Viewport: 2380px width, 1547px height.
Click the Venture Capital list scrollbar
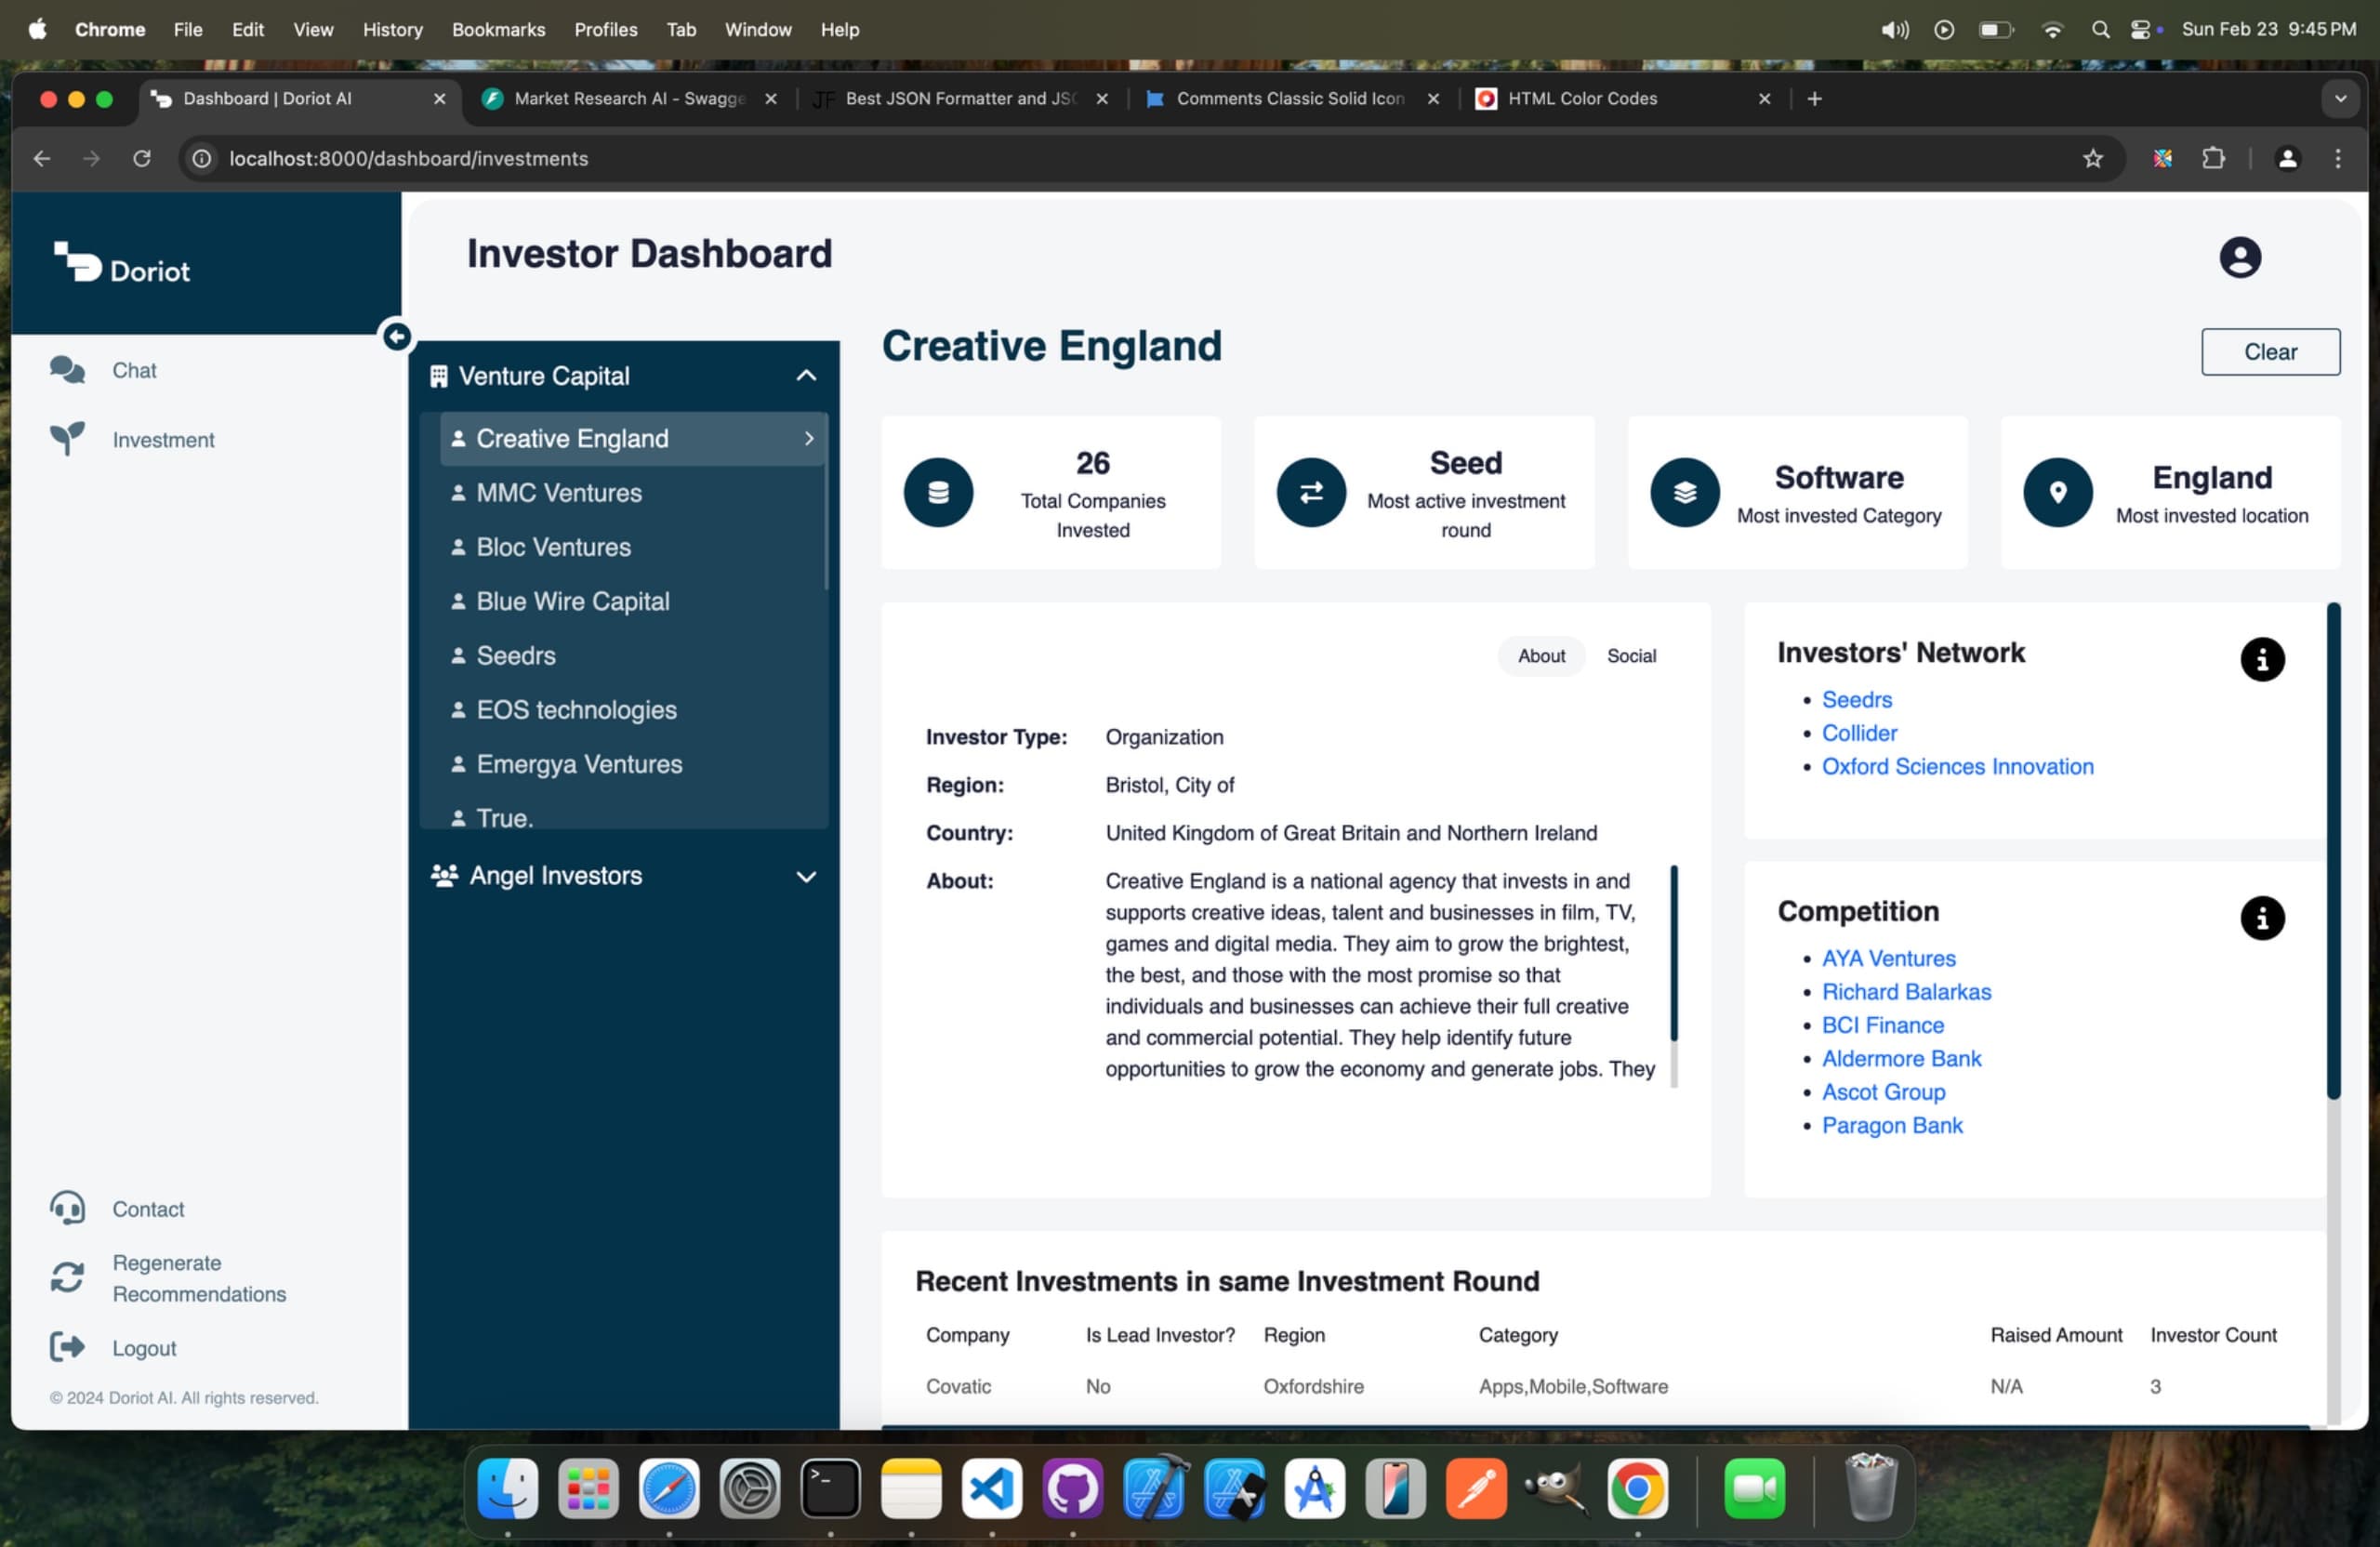pos(826,500)
